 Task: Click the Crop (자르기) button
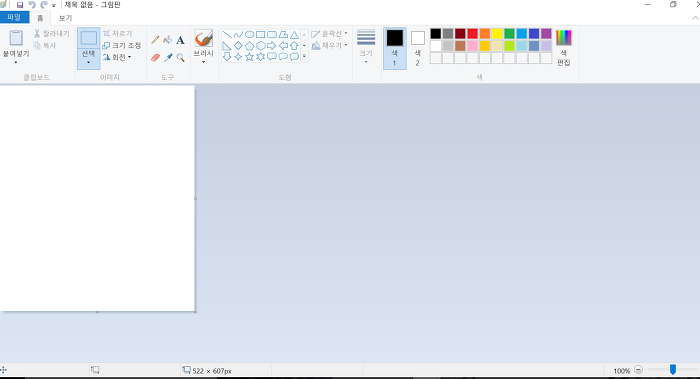click(x=117, y=33)
